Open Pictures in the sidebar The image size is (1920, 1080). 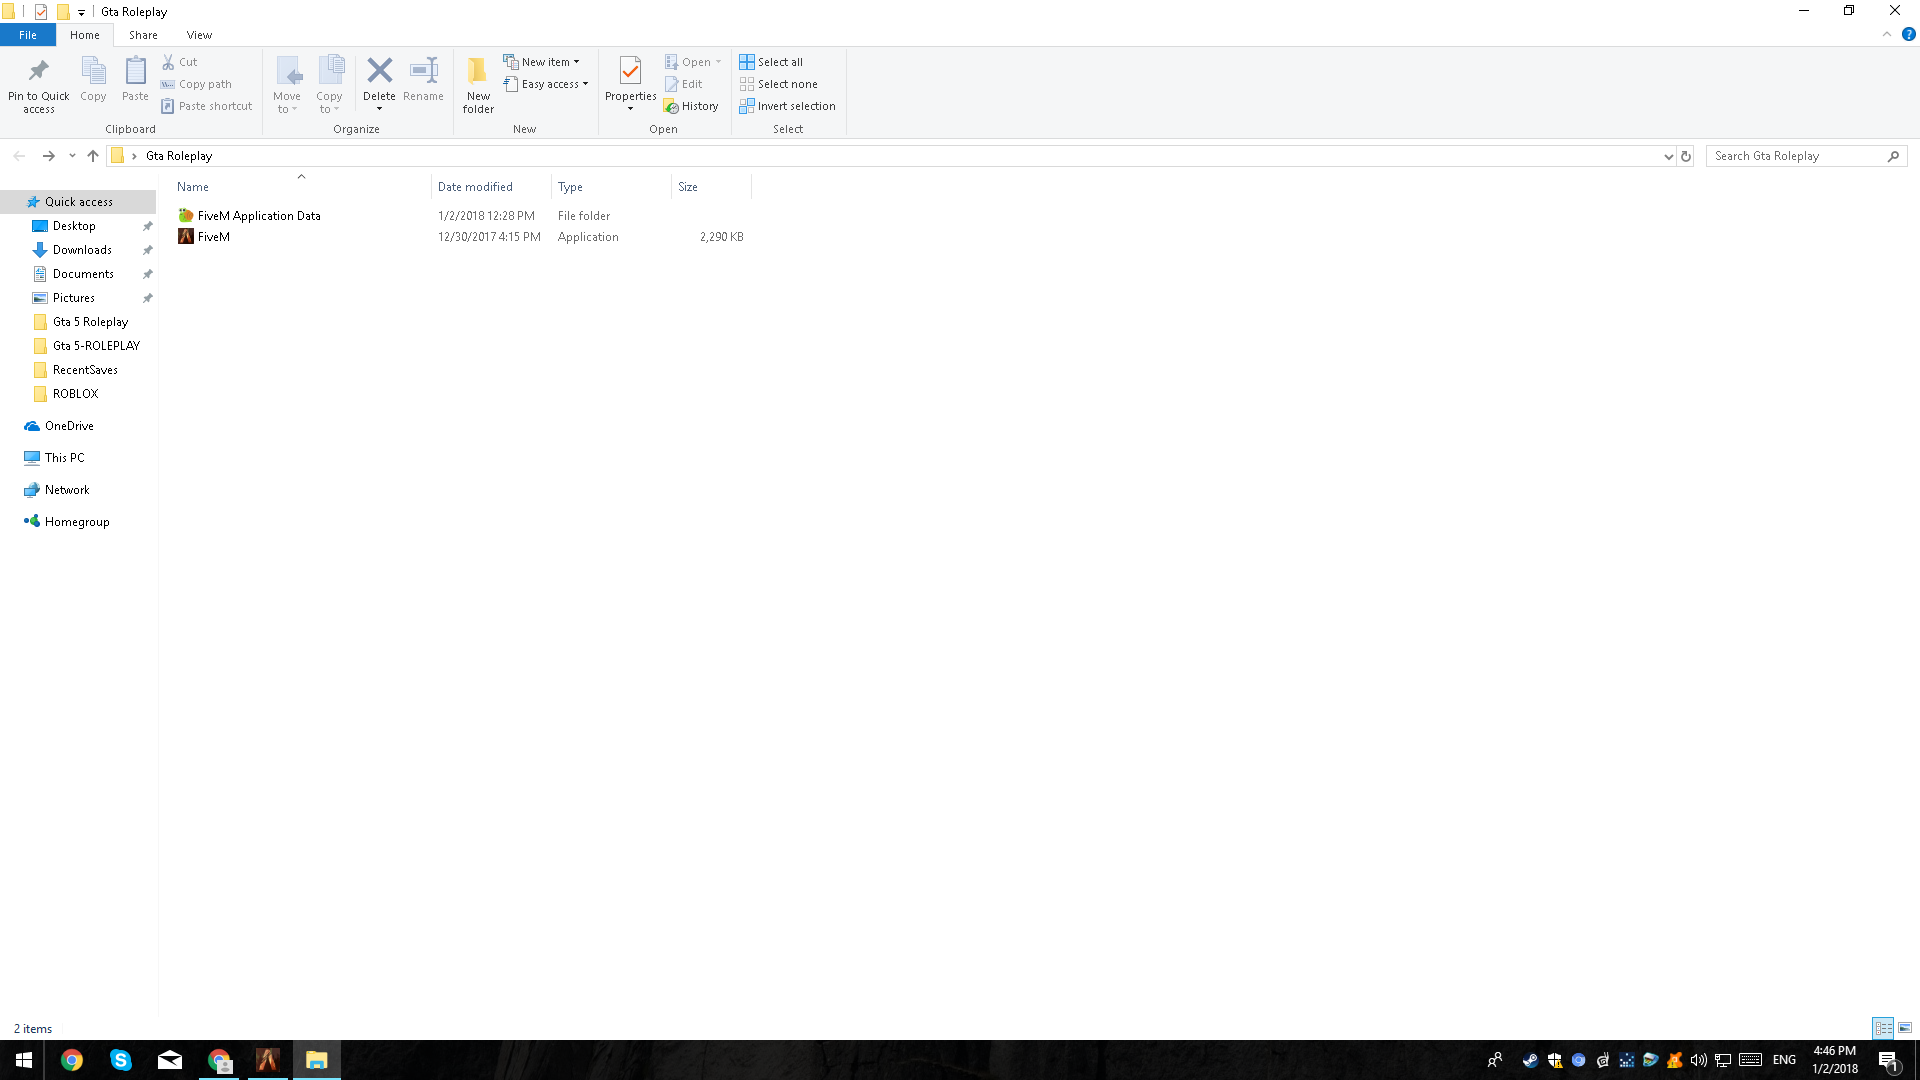74,298
